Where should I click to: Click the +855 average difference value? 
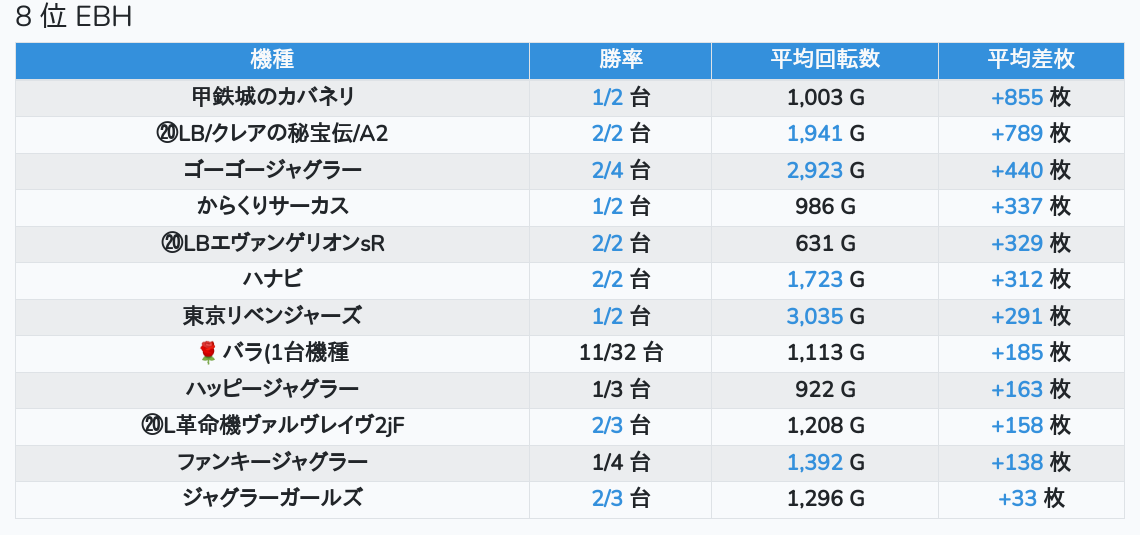[1016, 97]
